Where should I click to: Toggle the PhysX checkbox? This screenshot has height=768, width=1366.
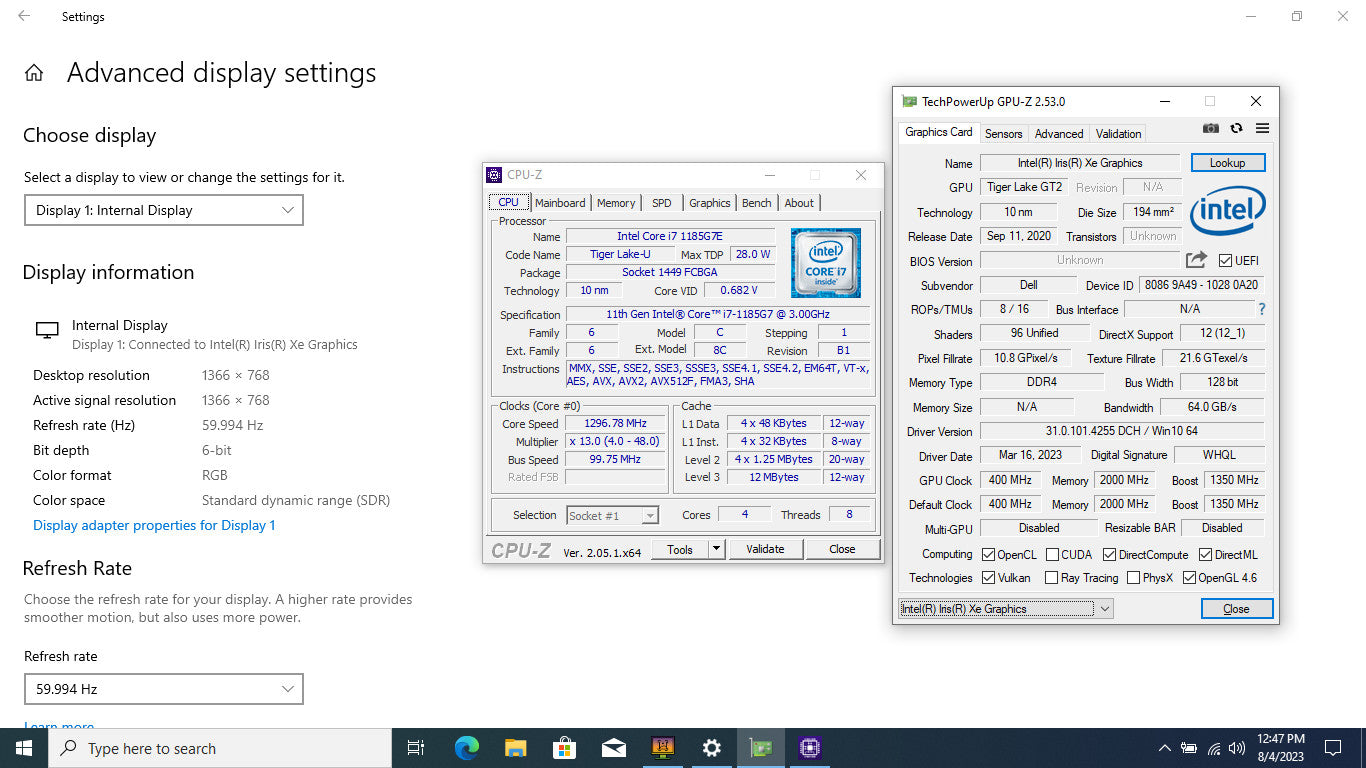click(x=1133, y=578)
